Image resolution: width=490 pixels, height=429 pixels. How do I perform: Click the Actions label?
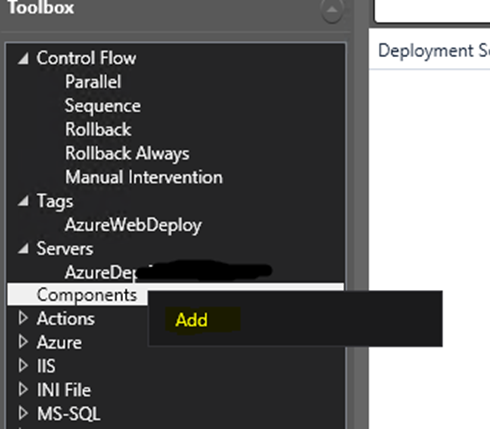66,319
